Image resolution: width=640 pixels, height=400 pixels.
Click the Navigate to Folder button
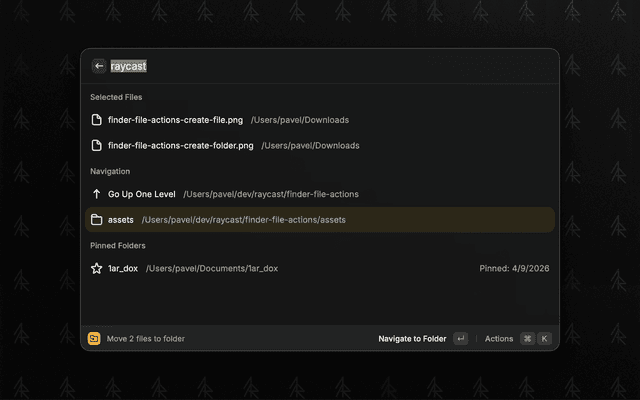412,339
